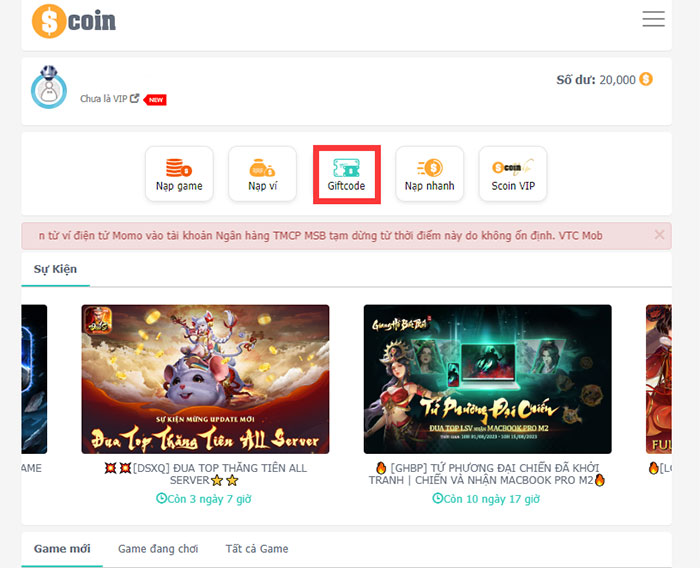Click the Scoin logo
Screen dimensions: 700x568
pos(74,21)
